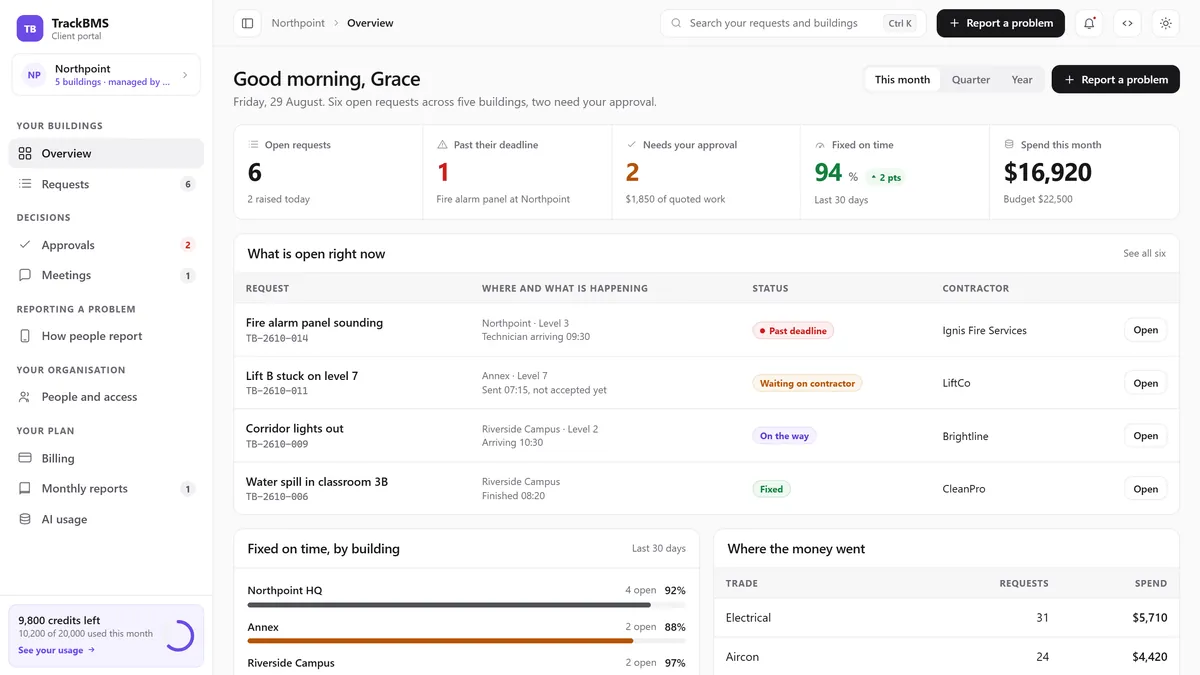
Task: Open Approvals in the sidebar
Action: (106, 245)
